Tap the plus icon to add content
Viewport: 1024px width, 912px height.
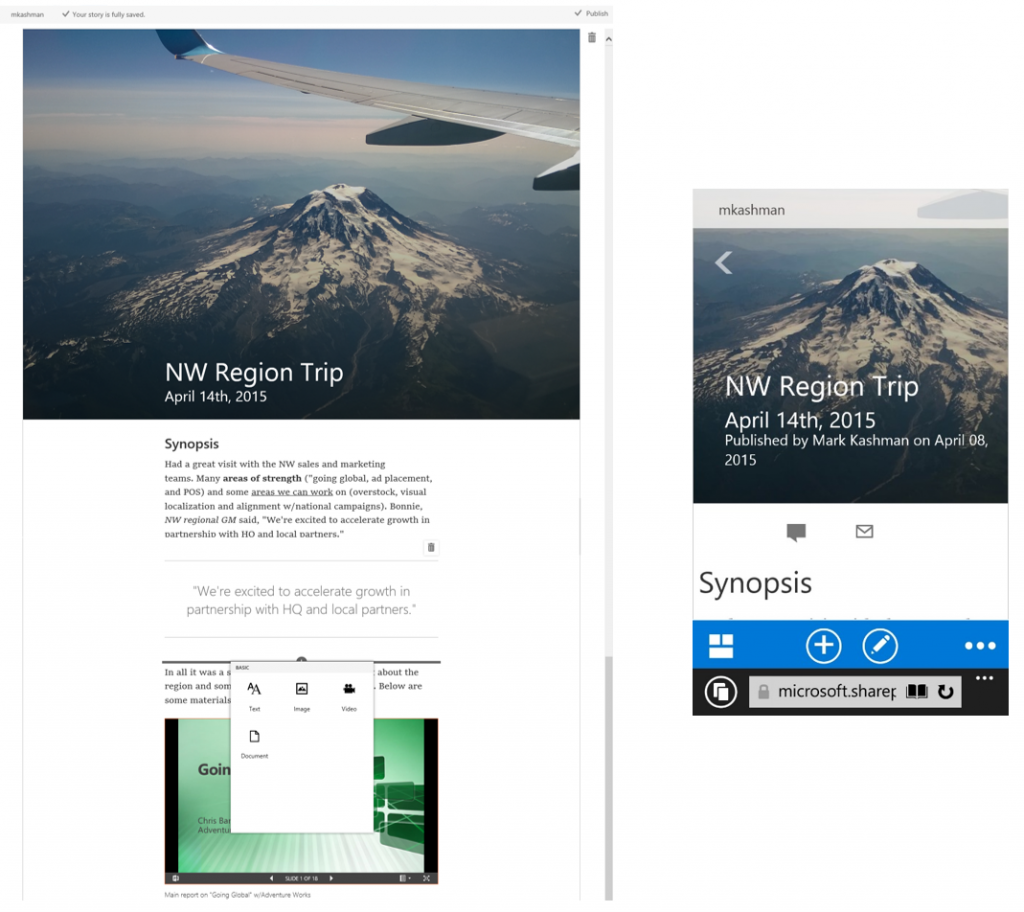[823, 645]
